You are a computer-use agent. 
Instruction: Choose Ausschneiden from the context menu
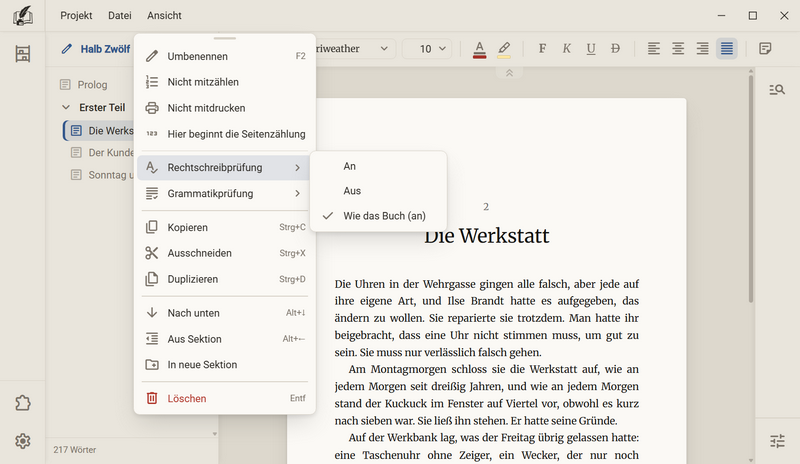223,253
